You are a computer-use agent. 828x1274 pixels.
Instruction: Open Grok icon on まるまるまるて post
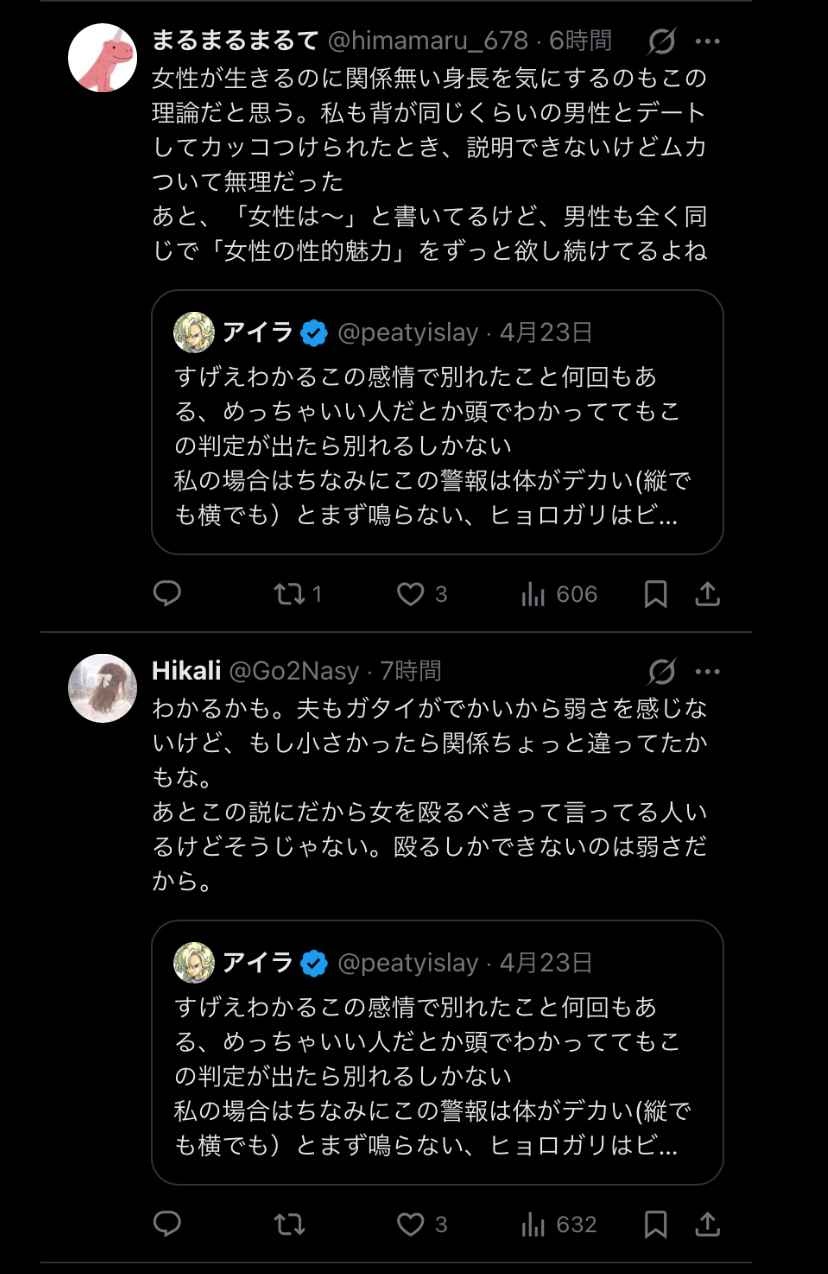(x=661, y=42)
